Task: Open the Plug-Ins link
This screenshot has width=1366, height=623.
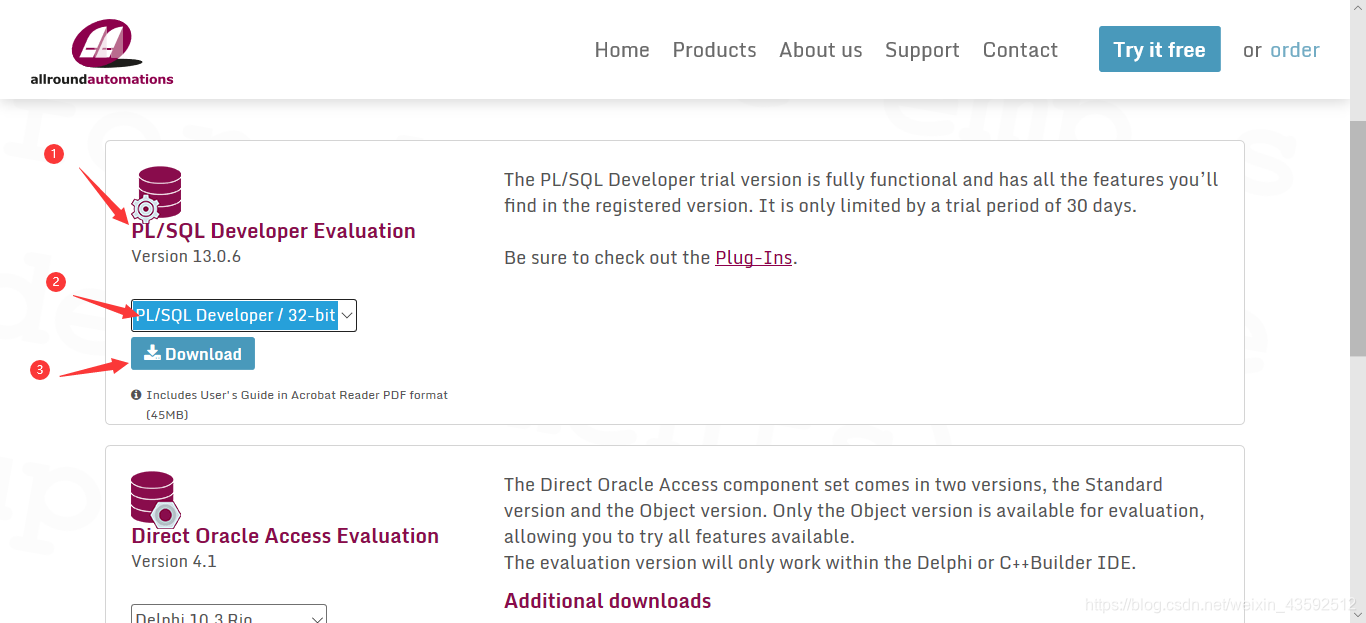Action: (754, 257)
